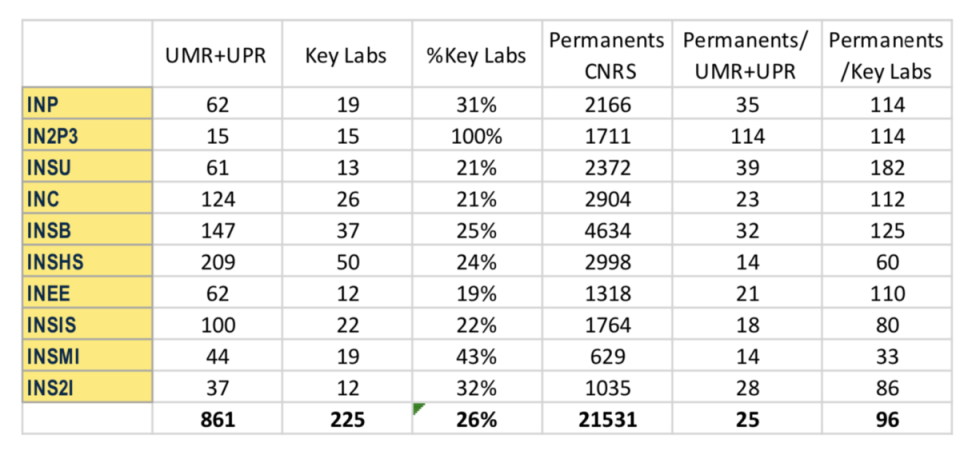The image size is (980, 463).
Task: Click the %Key Labs header cell
Action: 476,55
